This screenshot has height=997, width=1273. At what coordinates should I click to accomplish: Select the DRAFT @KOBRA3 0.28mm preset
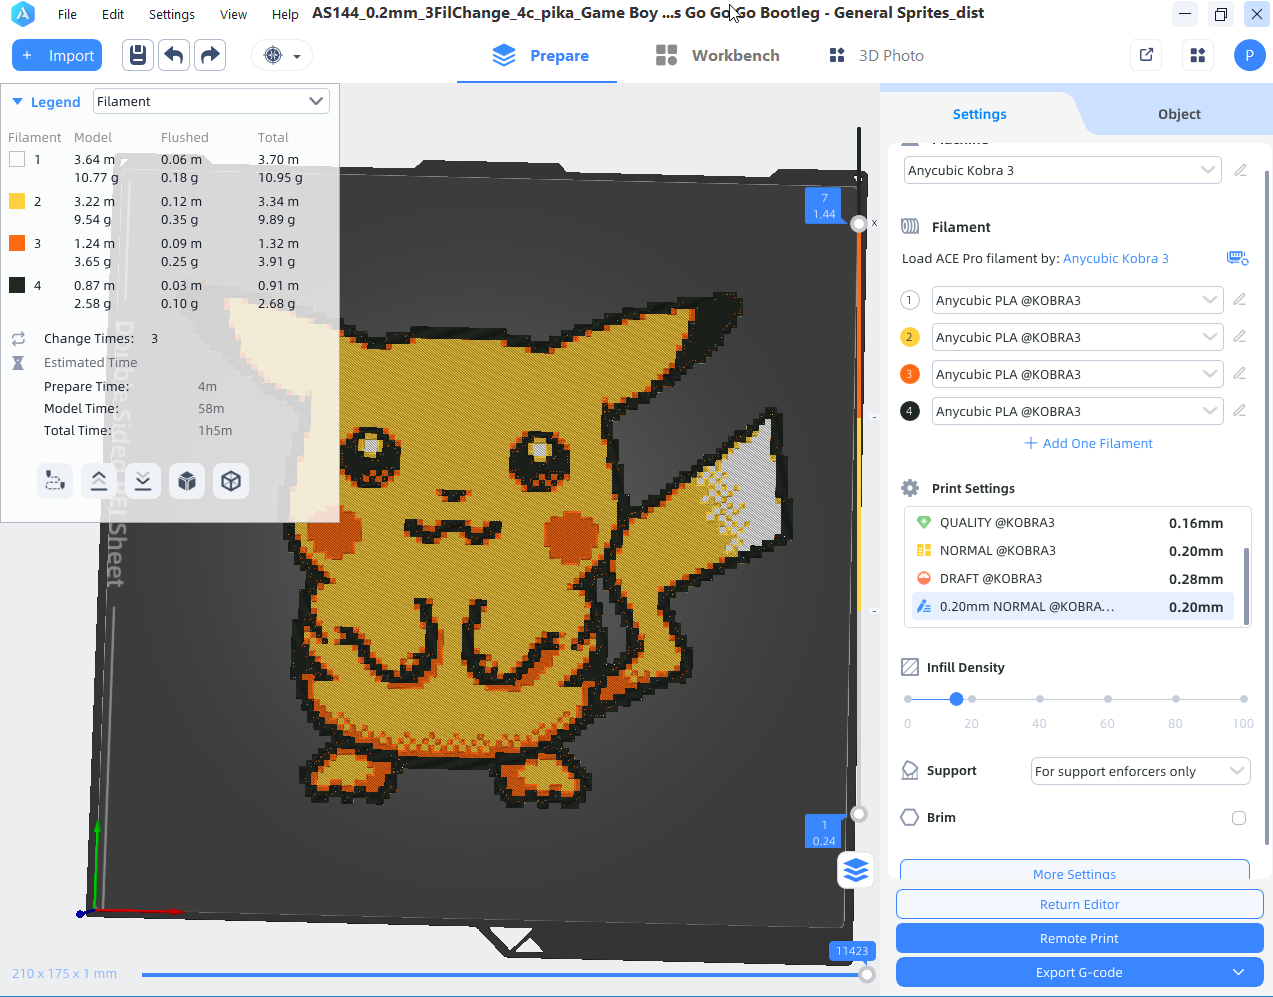(1070, 579)
